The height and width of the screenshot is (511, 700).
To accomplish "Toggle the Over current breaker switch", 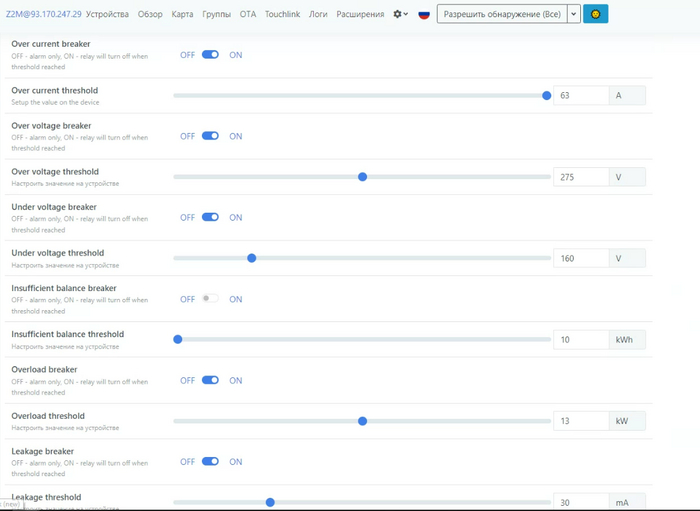I will click(x=210, y=55).
